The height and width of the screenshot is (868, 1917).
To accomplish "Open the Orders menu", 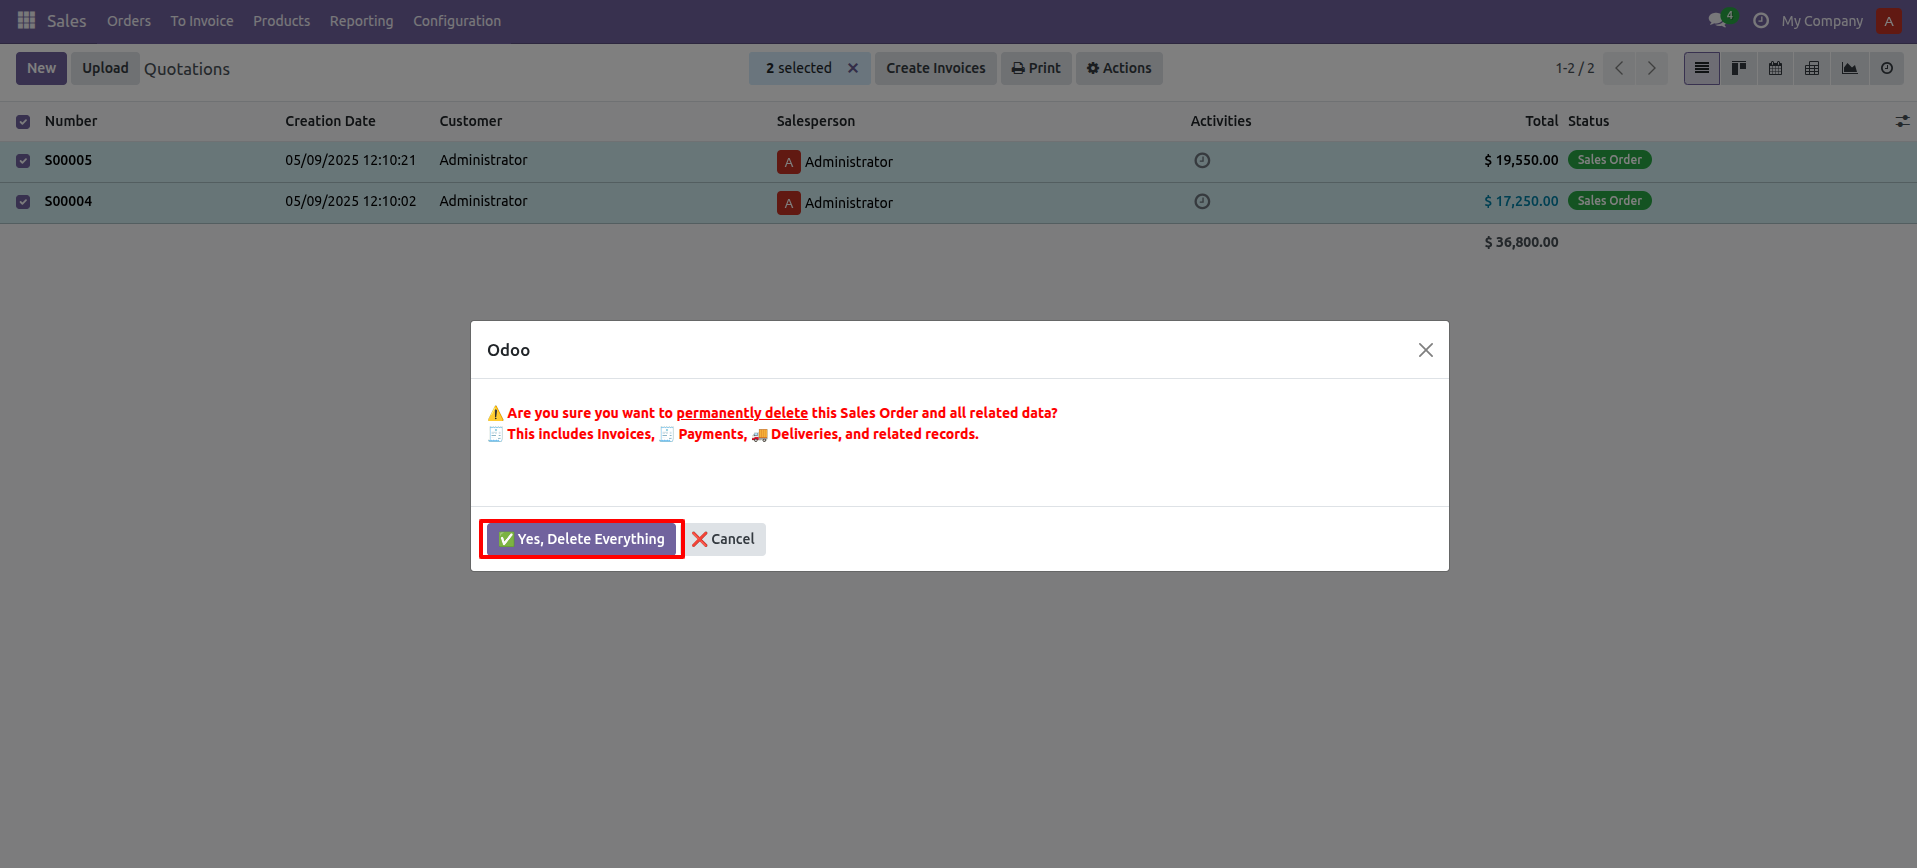I will point(129,21).
